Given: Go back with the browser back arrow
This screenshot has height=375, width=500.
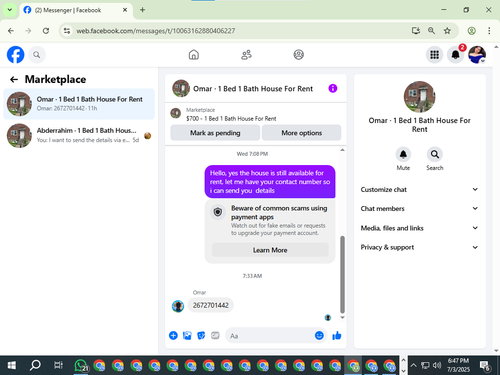Looking at the screenshot, I should pyautogui.click(x=11, y=31).
